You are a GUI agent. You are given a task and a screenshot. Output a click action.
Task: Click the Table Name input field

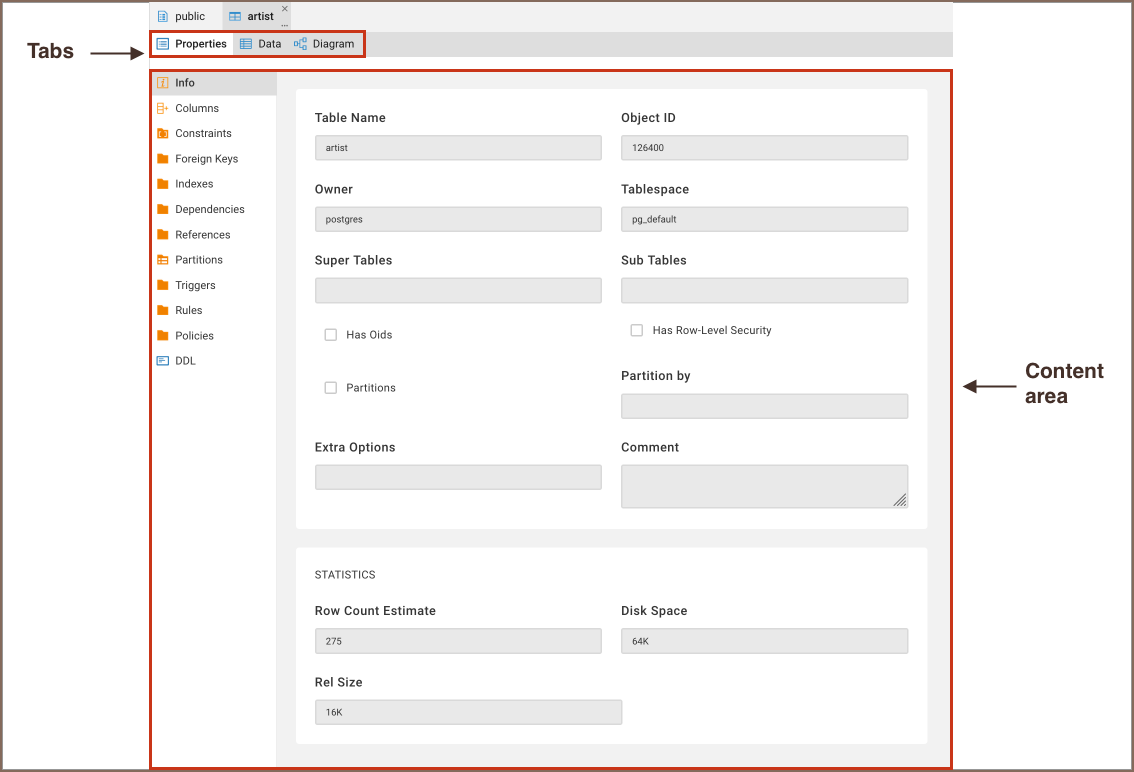tap(458, 148)
